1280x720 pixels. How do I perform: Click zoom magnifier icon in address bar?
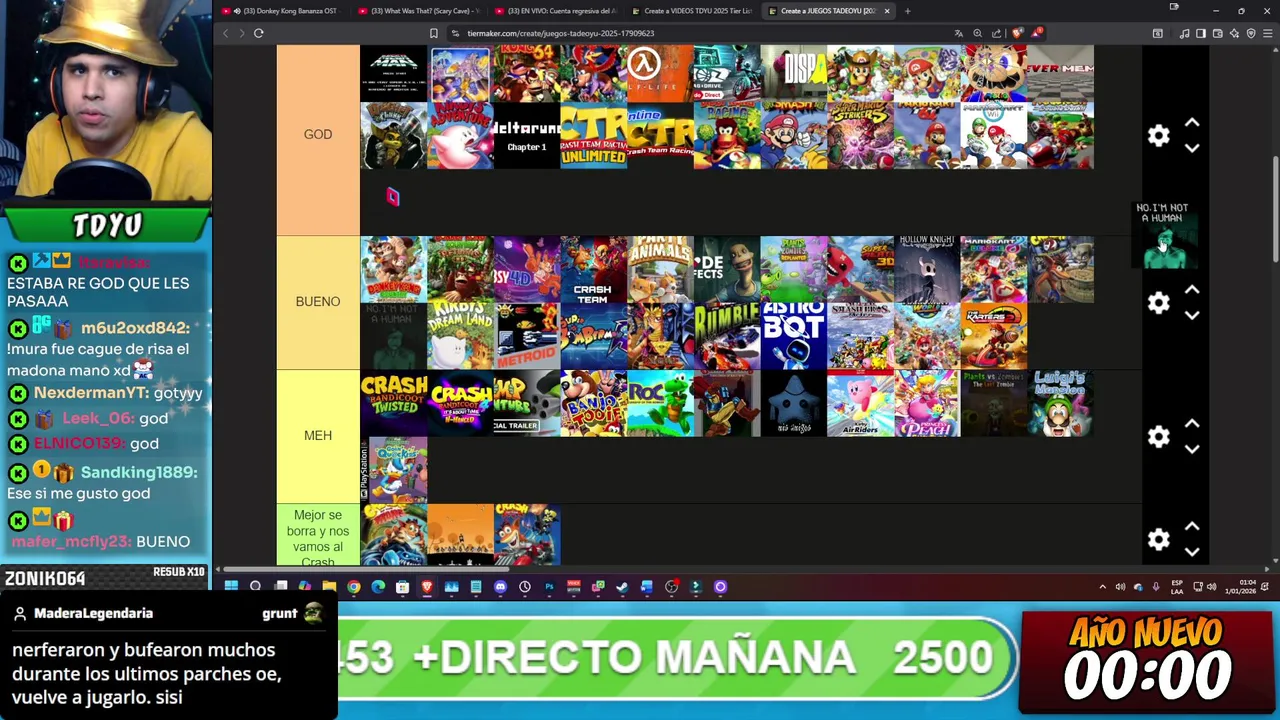pyautogui.click(x=977, y=33)
